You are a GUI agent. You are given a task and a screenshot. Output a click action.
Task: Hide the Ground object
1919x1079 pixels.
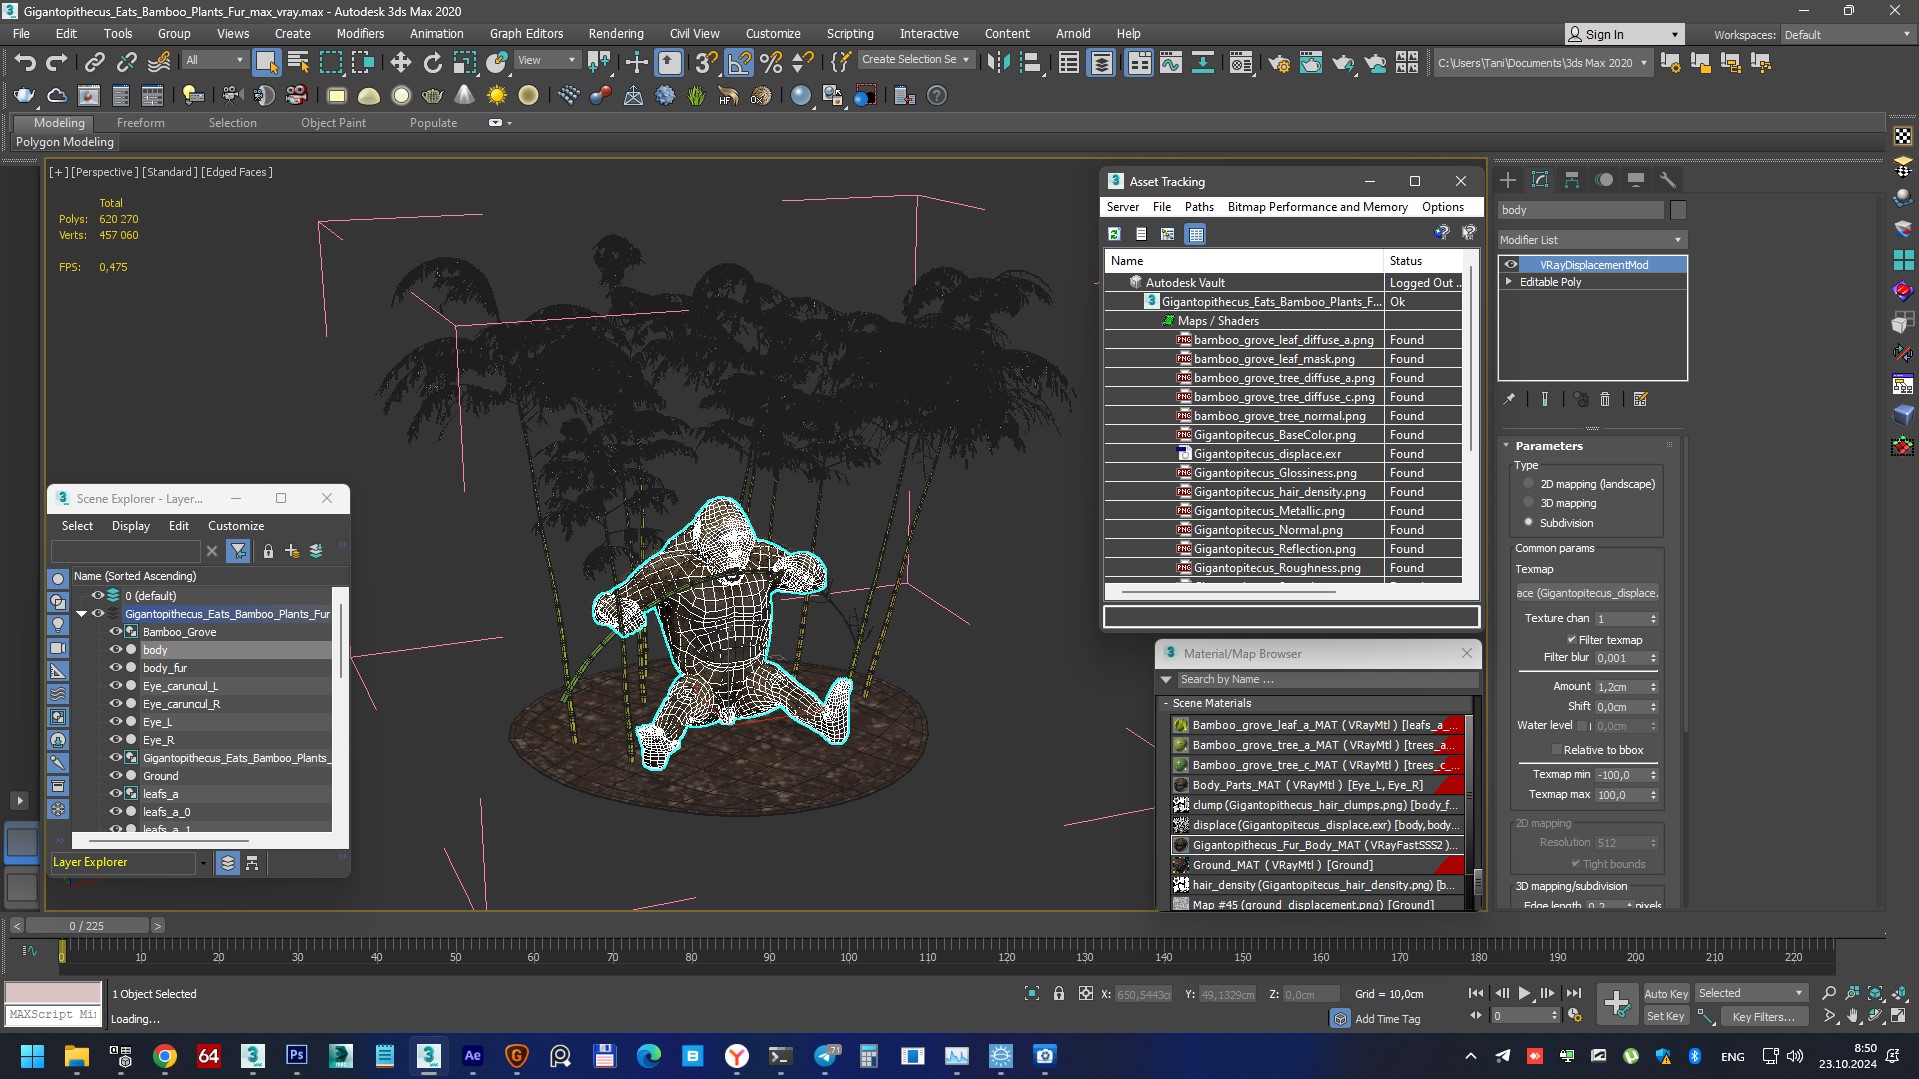coord(116,776)
